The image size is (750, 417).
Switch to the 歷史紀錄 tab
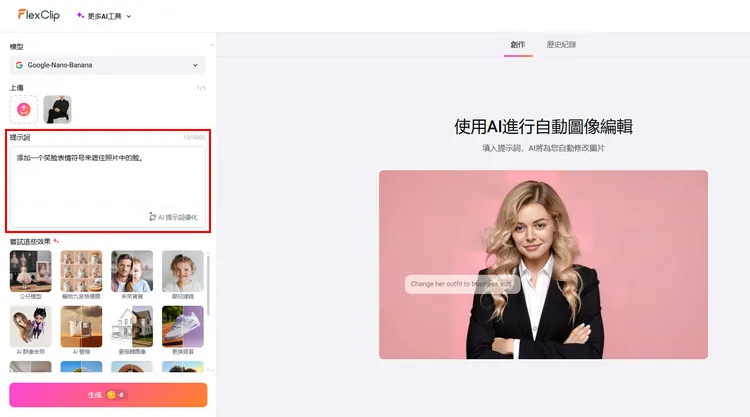pyautogui.click(x=561, y=45)
